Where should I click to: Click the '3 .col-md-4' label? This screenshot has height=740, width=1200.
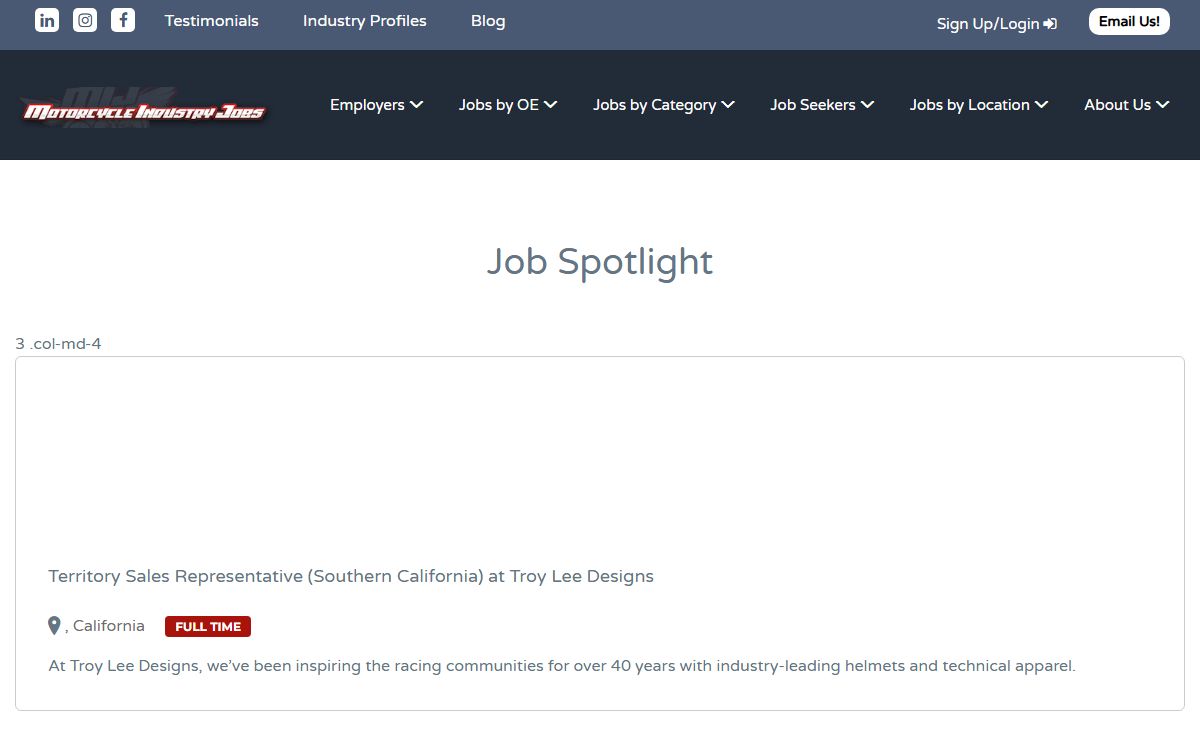tap(59, 344)
